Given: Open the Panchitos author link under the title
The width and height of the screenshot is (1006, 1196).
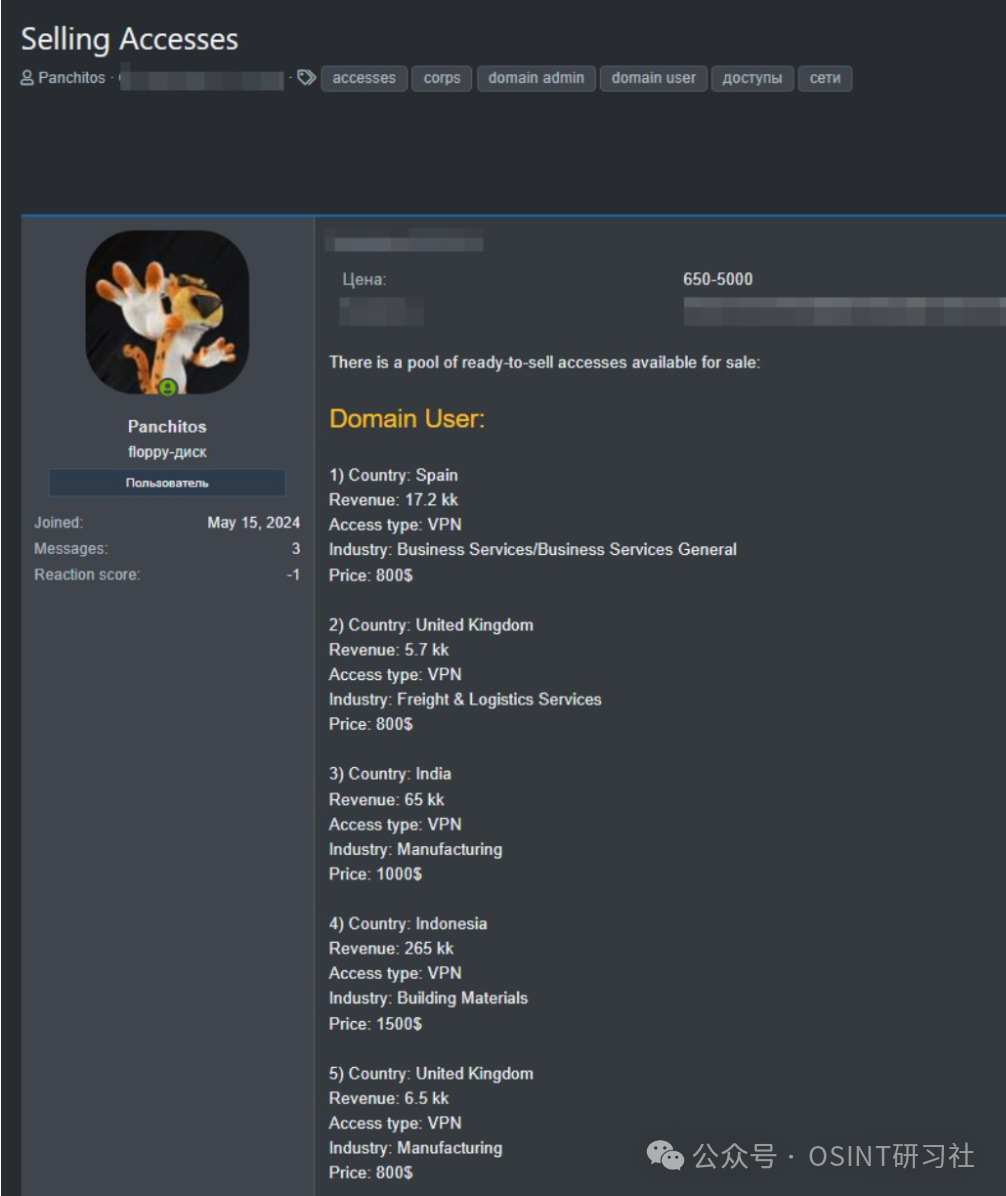Looking at the screenshot, I should tap(72, 78).
